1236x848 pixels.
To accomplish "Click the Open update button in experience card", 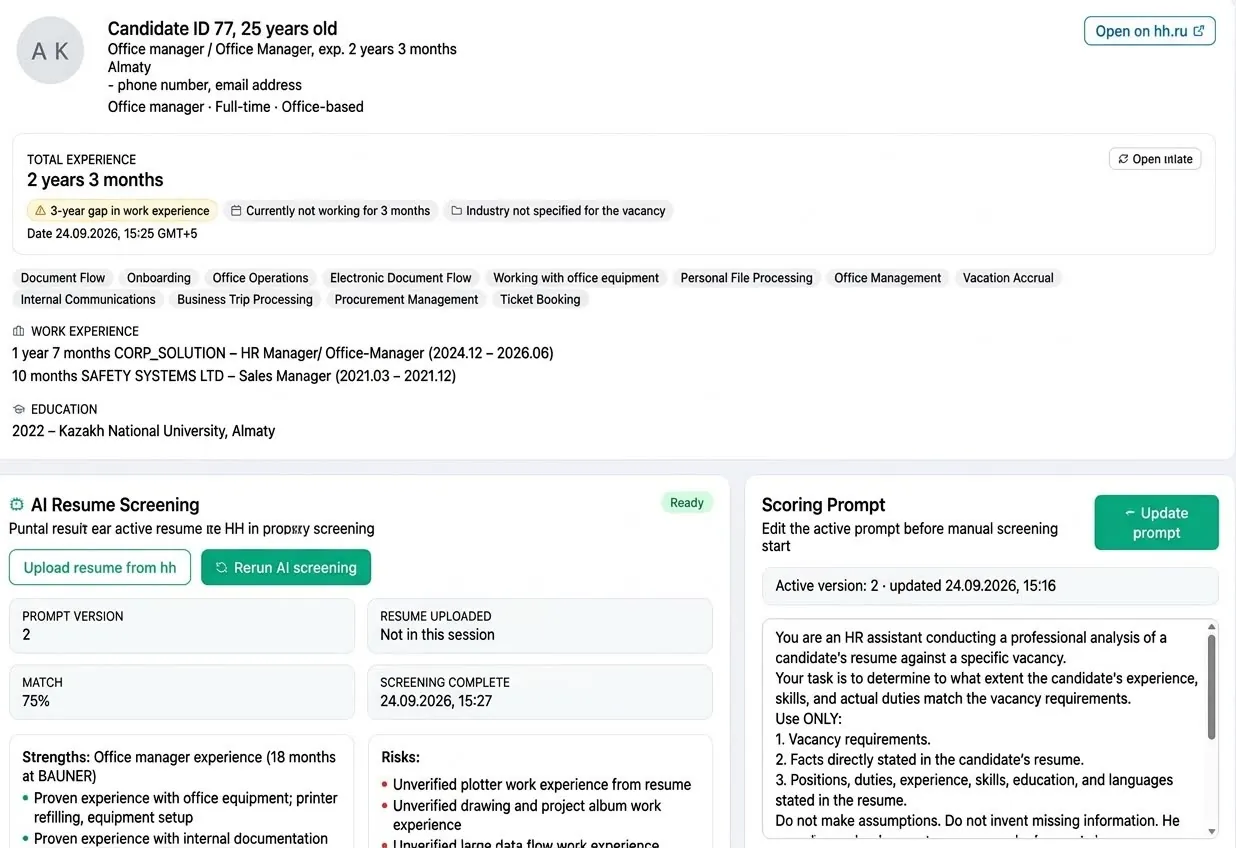I will (x=1155, y=159).
